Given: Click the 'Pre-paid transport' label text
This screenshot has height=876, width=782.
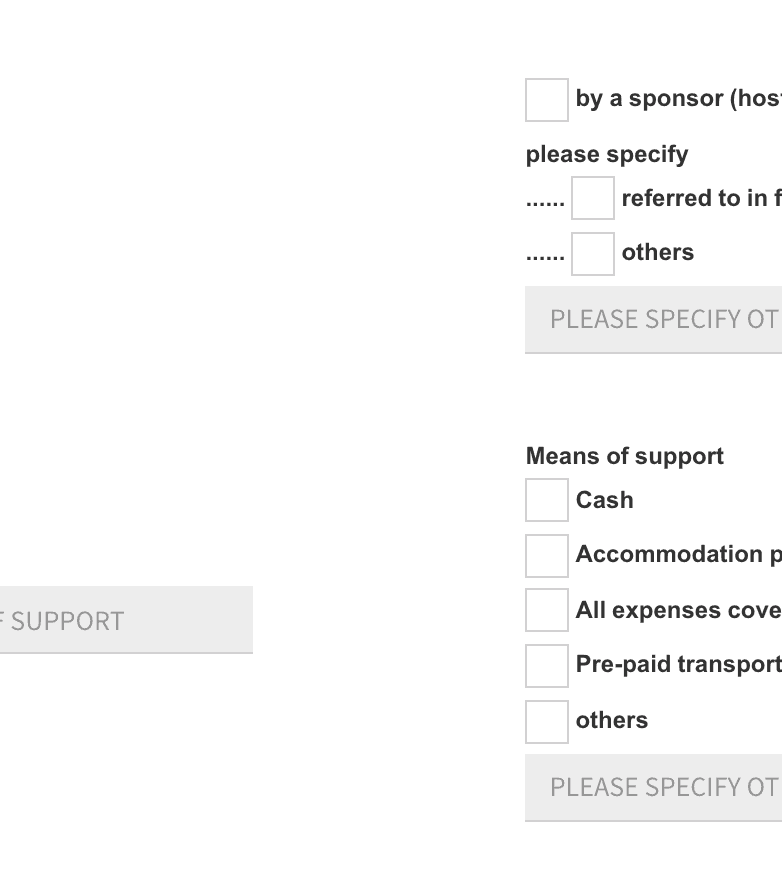Looking at the screenshot, I should tap(678, 664).
